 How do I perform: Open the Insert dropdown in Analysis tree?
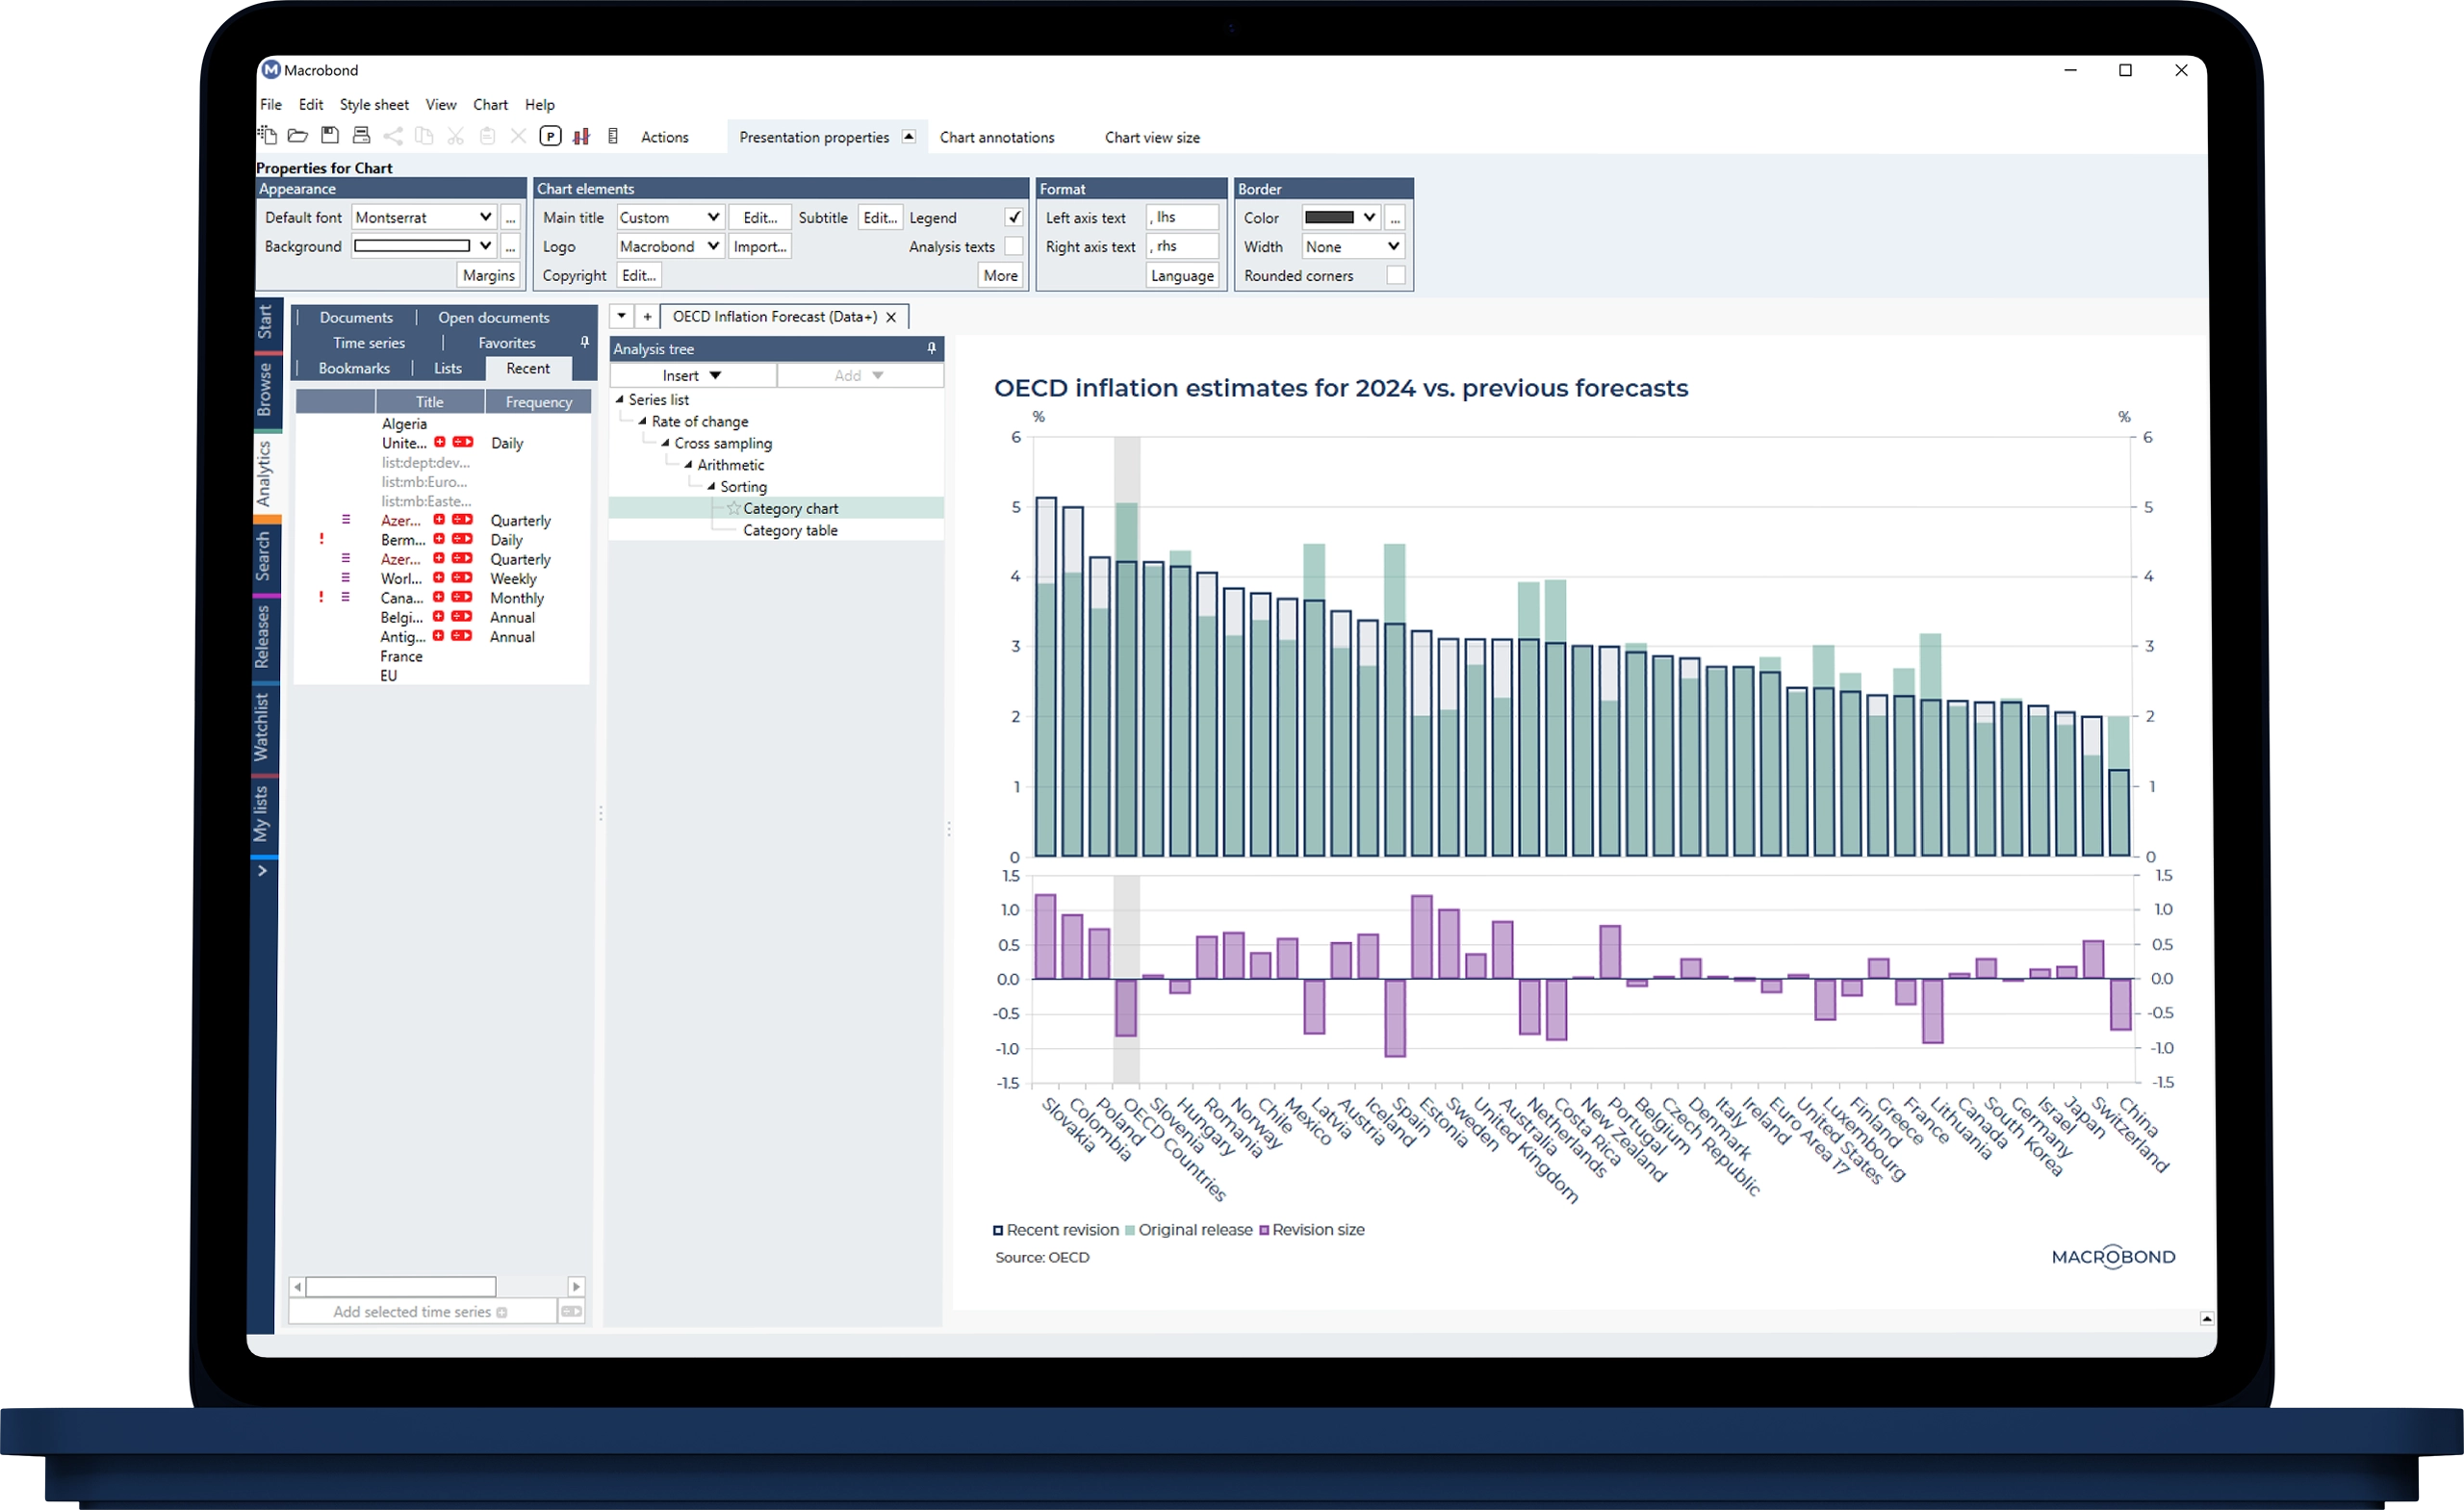click(692, 376)
